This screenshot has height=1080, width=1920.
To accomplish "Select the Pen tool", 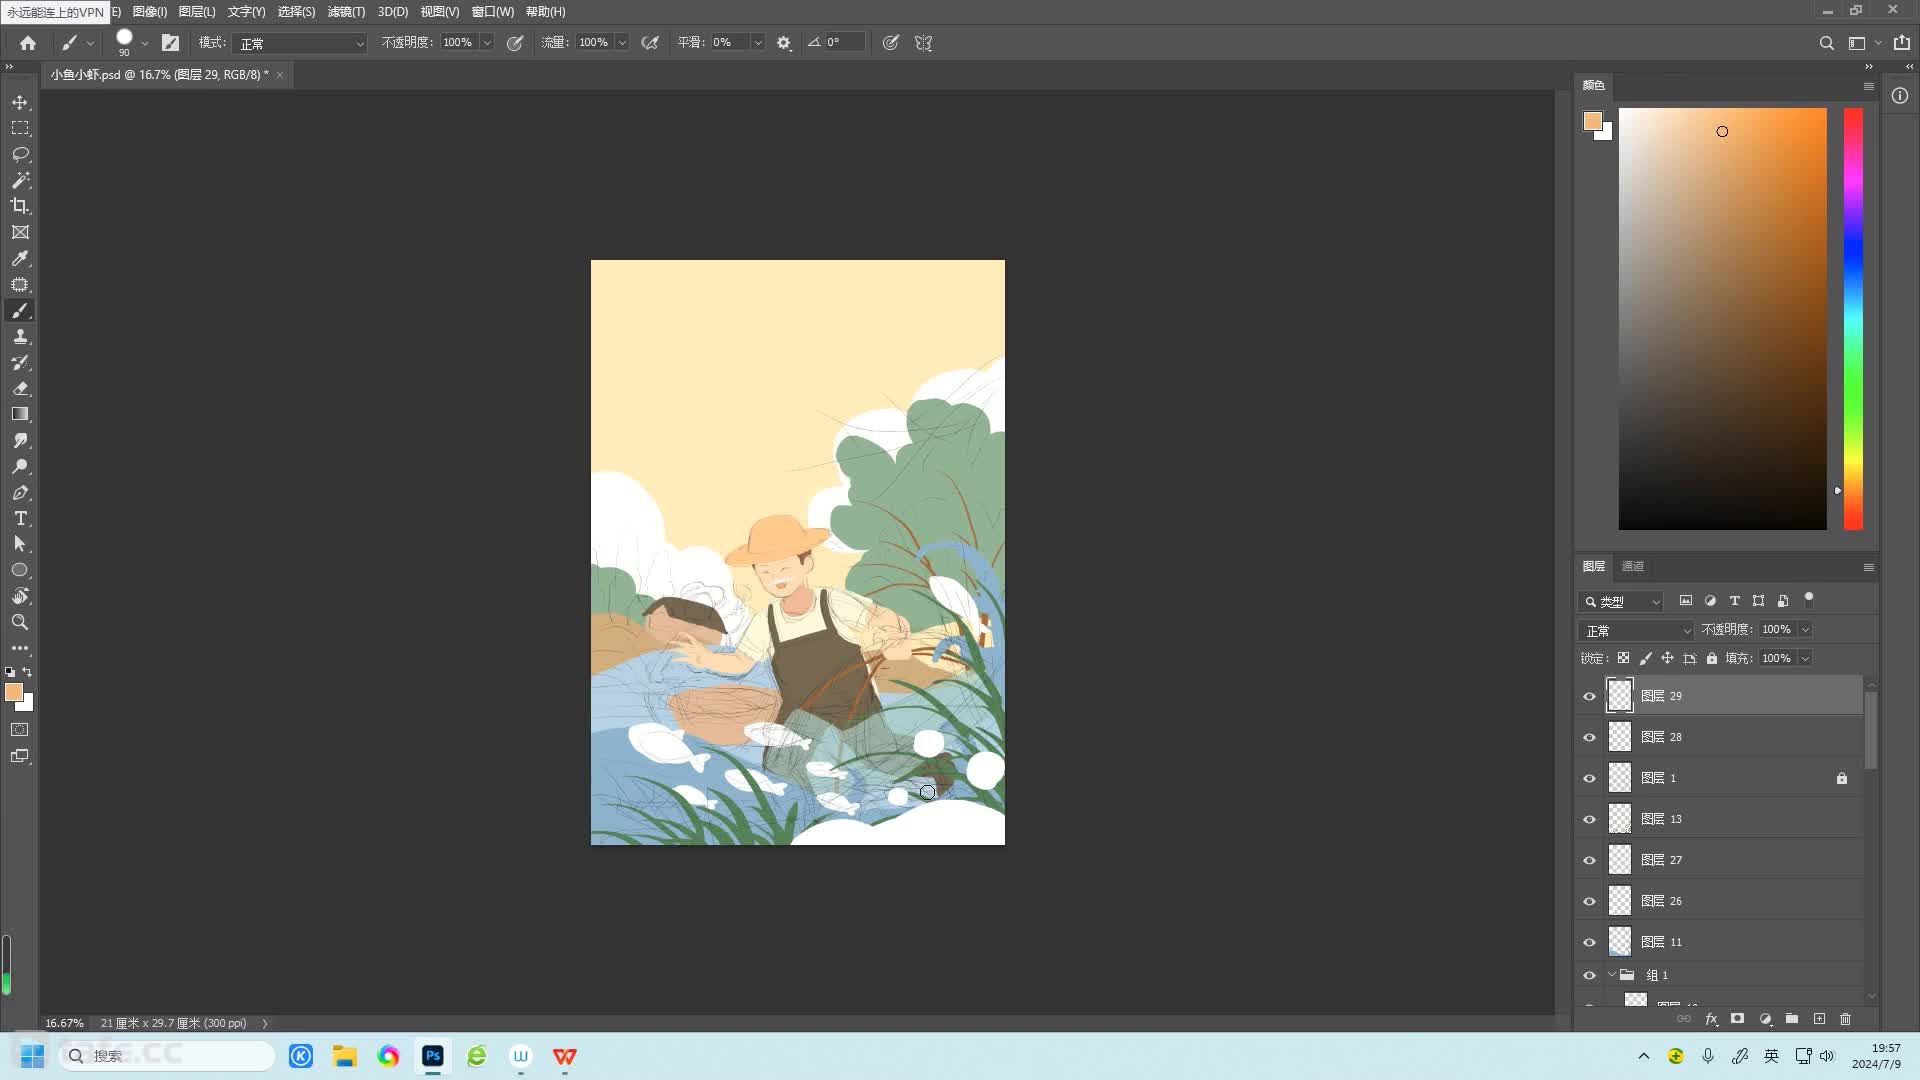I will [x=20, y=493].
